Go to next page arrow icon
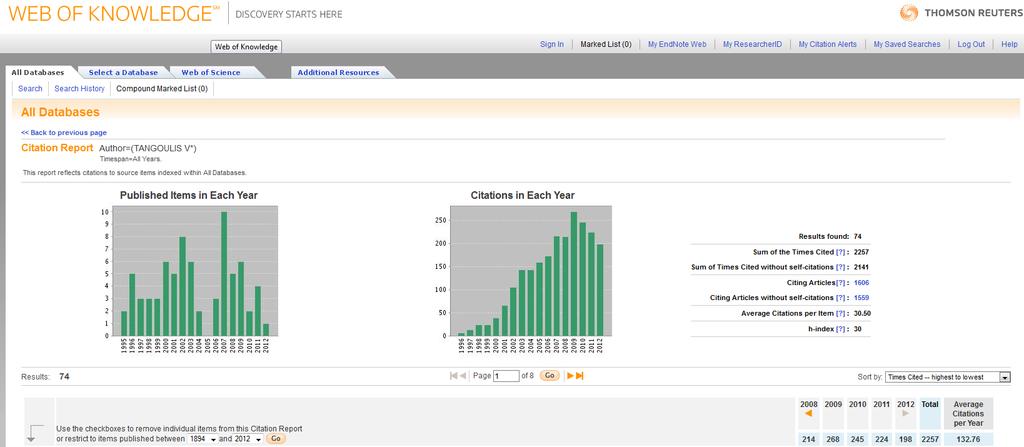1024x447 pixels. coord(570,376)
